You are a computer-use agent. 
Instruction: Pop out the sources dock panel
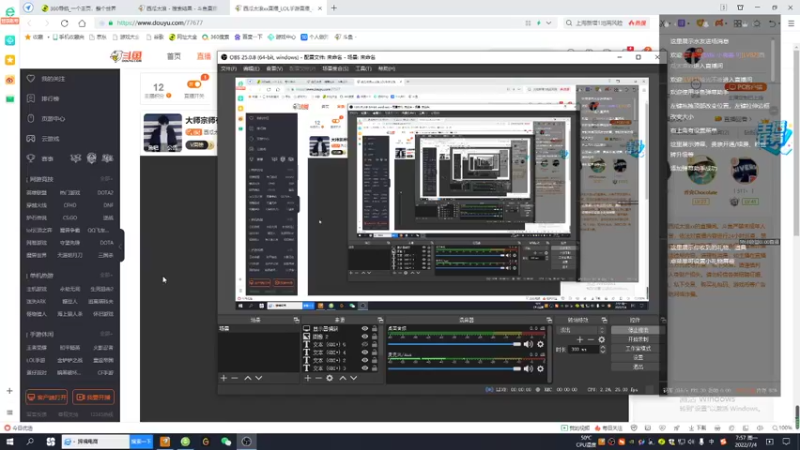click(380, 320)
